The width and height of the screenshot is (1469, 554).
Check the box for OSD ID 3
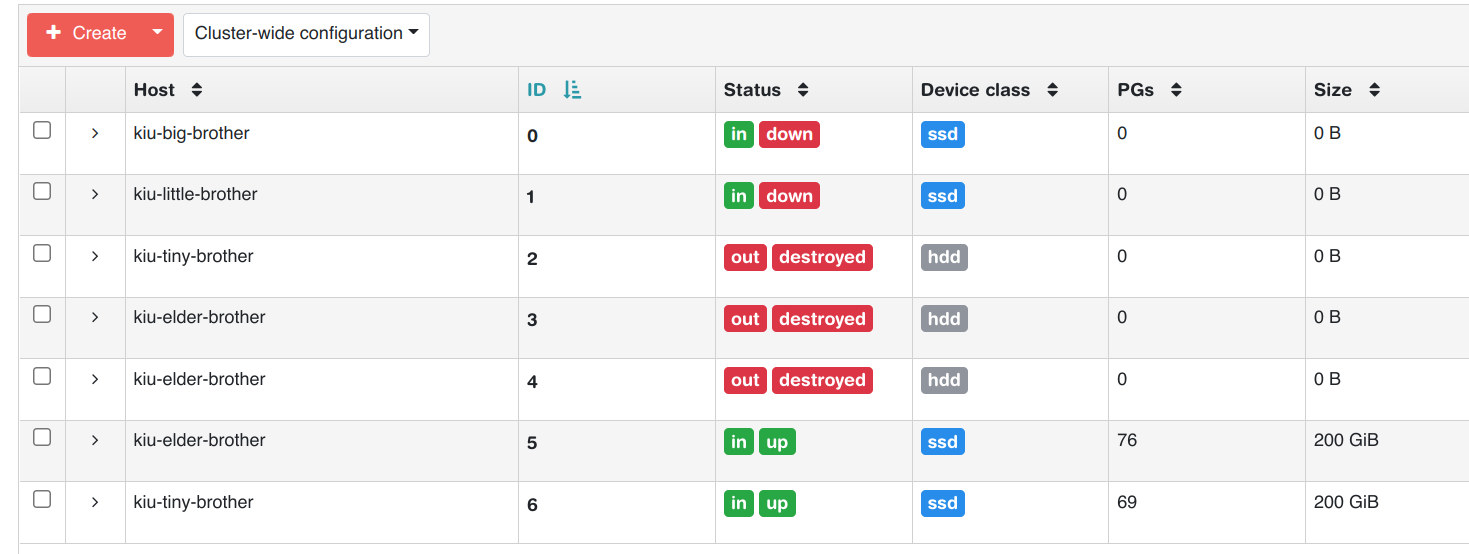[42, 314]
